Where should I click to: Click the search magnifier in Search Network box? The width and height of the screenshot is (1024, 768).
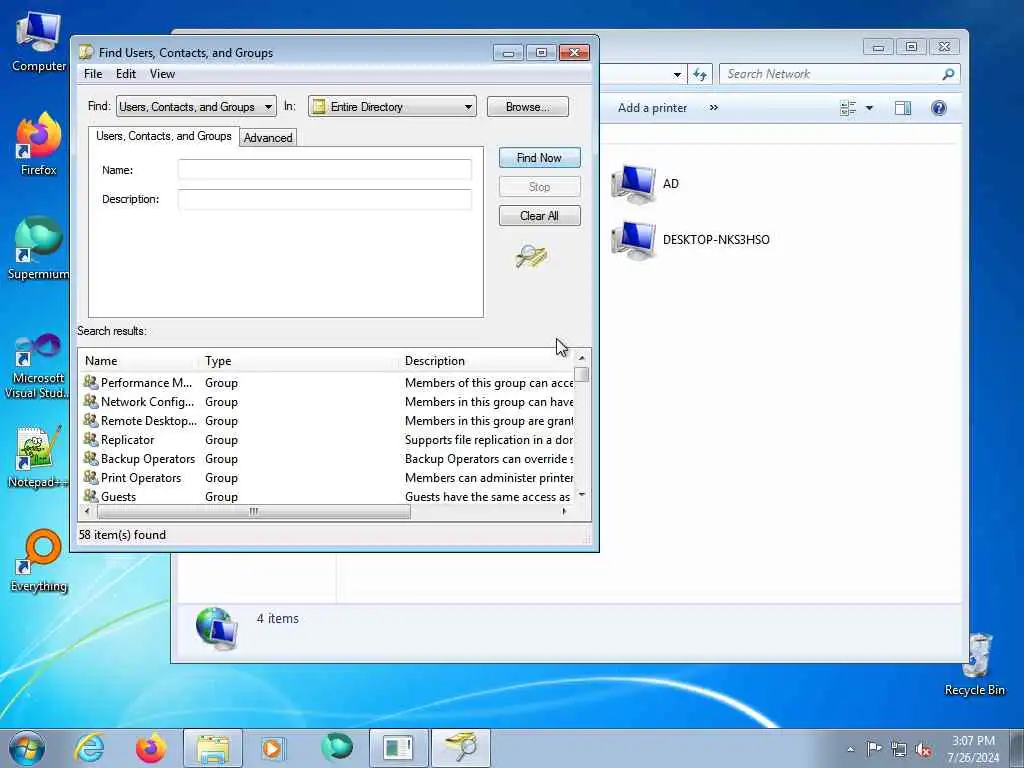point(948,74)
